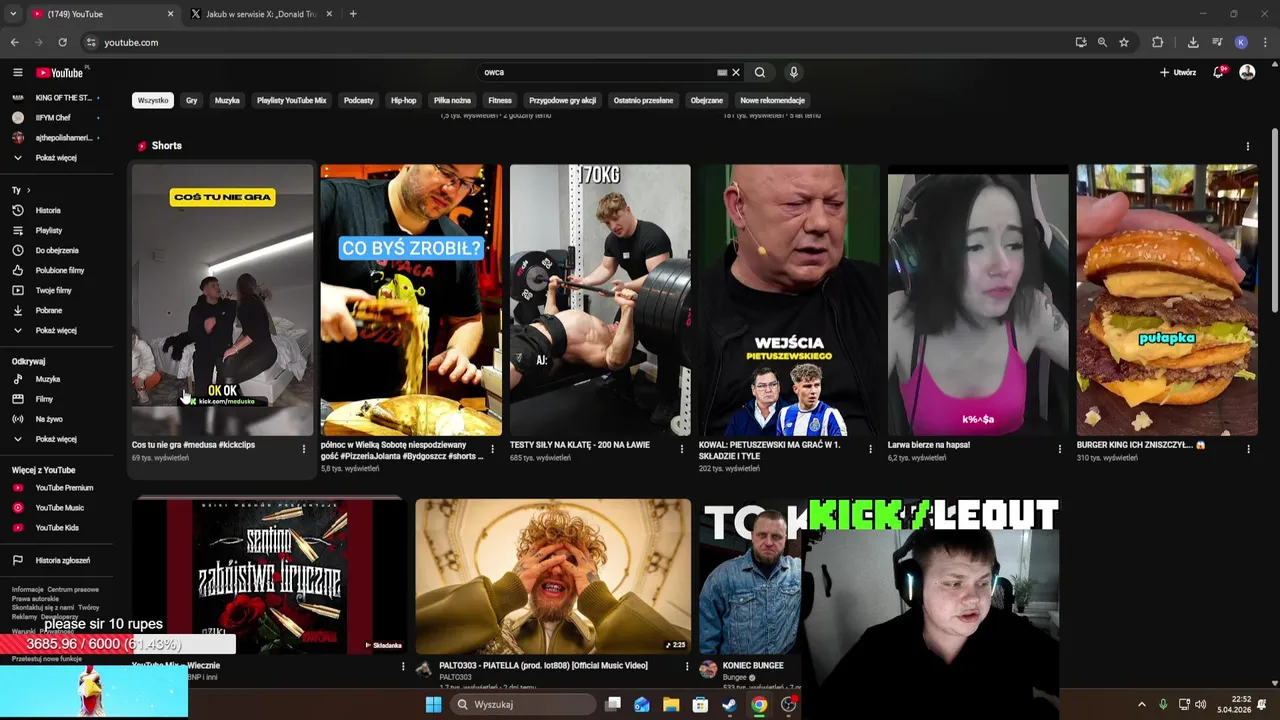Open Historia in the sidebar
This screenshot has width=1280, height=720.
(48, 210)
